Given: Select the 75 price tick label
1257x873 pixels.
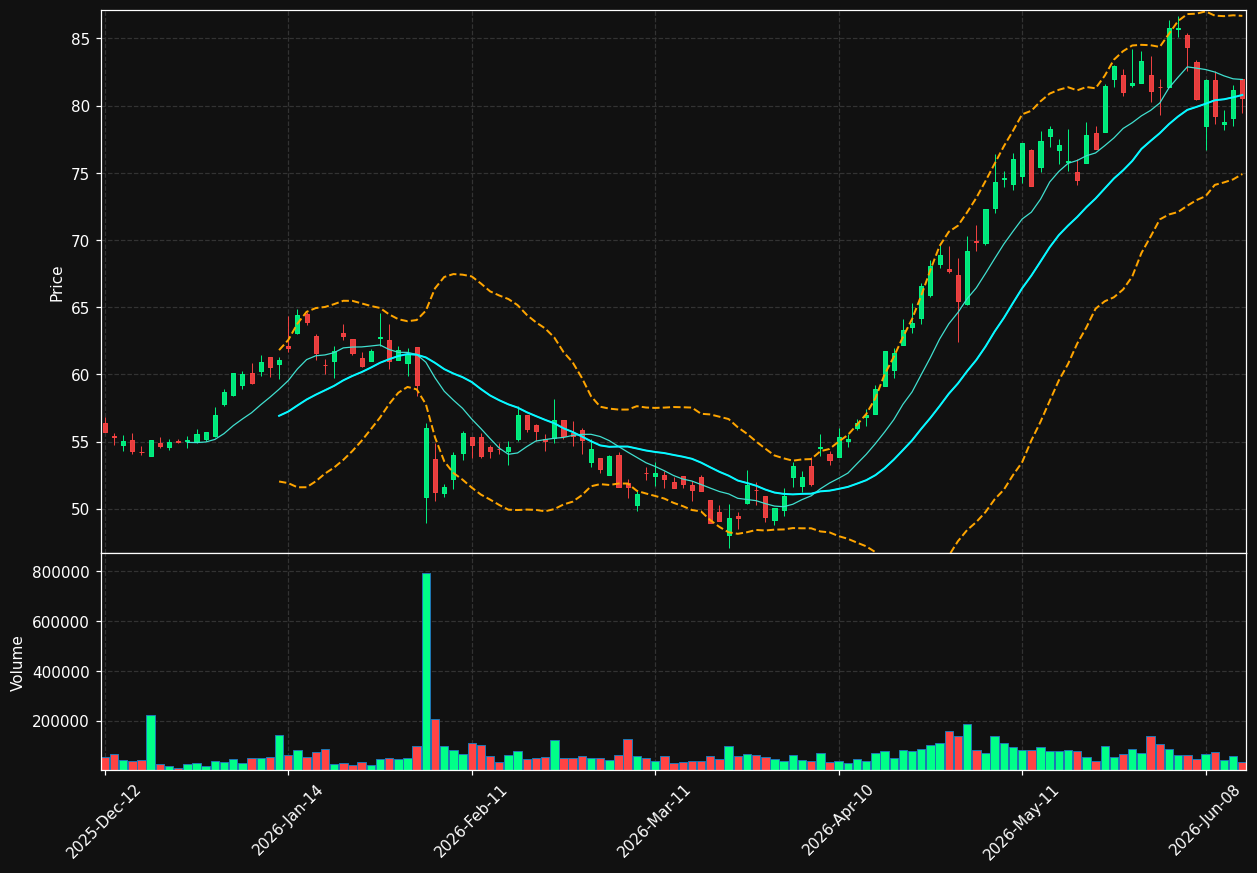Looking at the screenshot, I should (x=83, y=174).
